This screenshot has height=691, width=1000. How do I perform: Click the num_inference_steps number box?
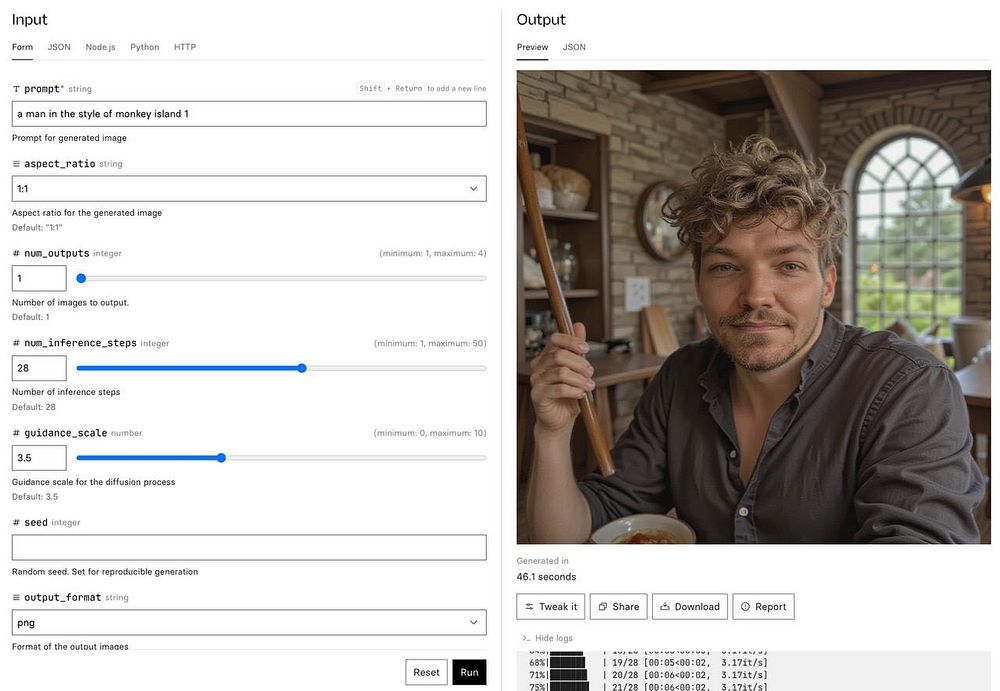tap(39, 368)
